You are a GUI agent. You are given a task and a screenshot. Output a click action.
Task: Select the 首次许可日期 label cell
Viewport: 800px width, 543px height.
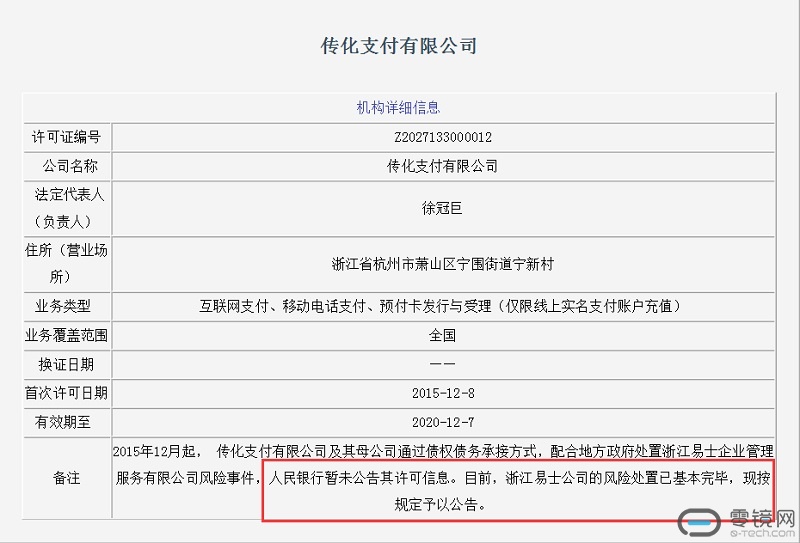click(67, 393)
